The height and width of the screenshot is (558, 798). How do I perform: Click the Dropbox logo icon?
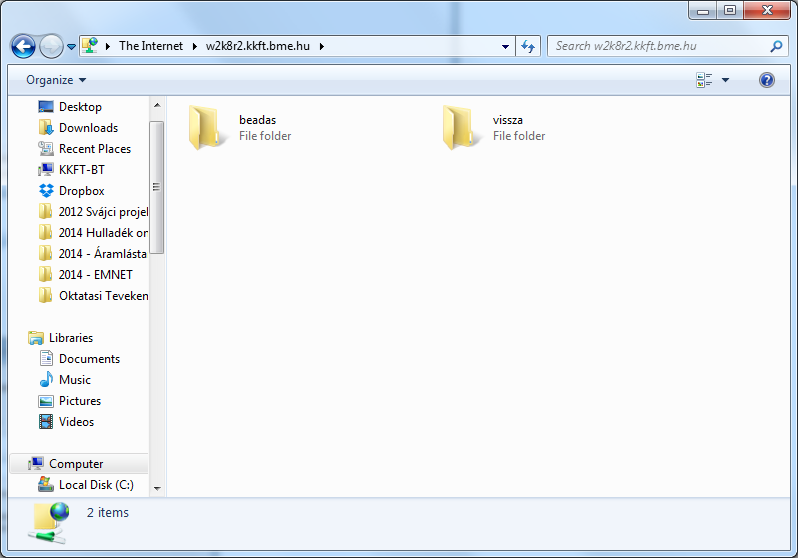click(x=46, y=191)
